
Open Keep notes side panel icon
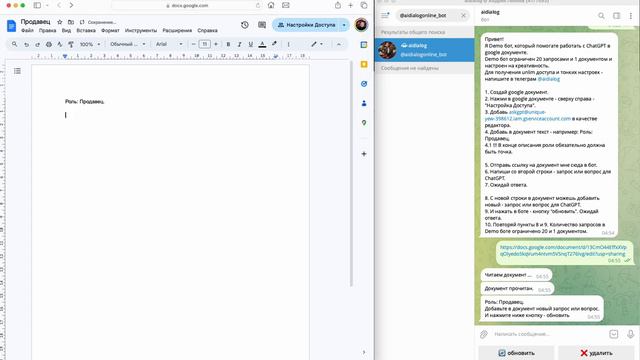tap(364, 64)
